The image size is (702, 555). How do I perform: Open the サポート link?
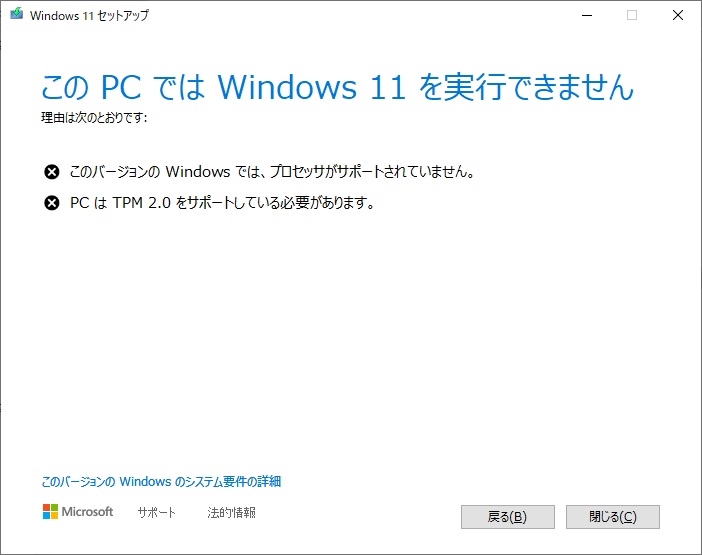[156, 513]
